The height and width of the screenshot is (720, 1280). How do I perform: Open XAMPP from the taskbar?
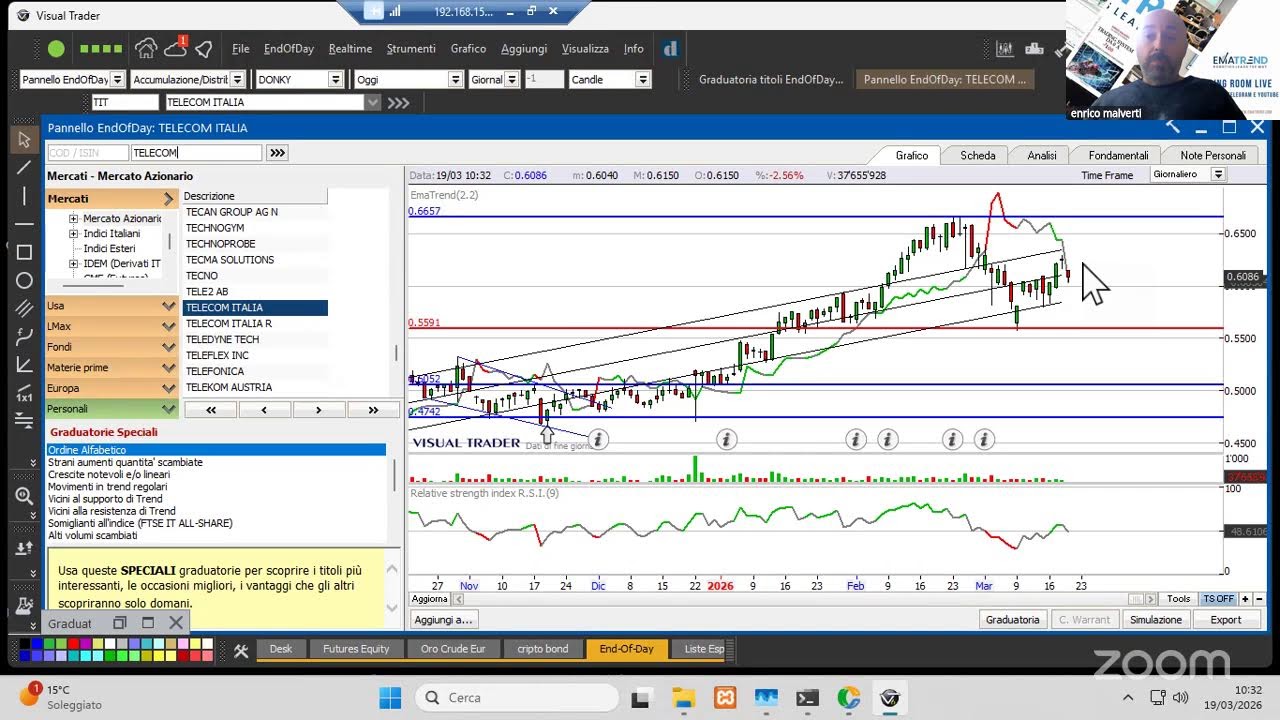click(x=724, y=697)
